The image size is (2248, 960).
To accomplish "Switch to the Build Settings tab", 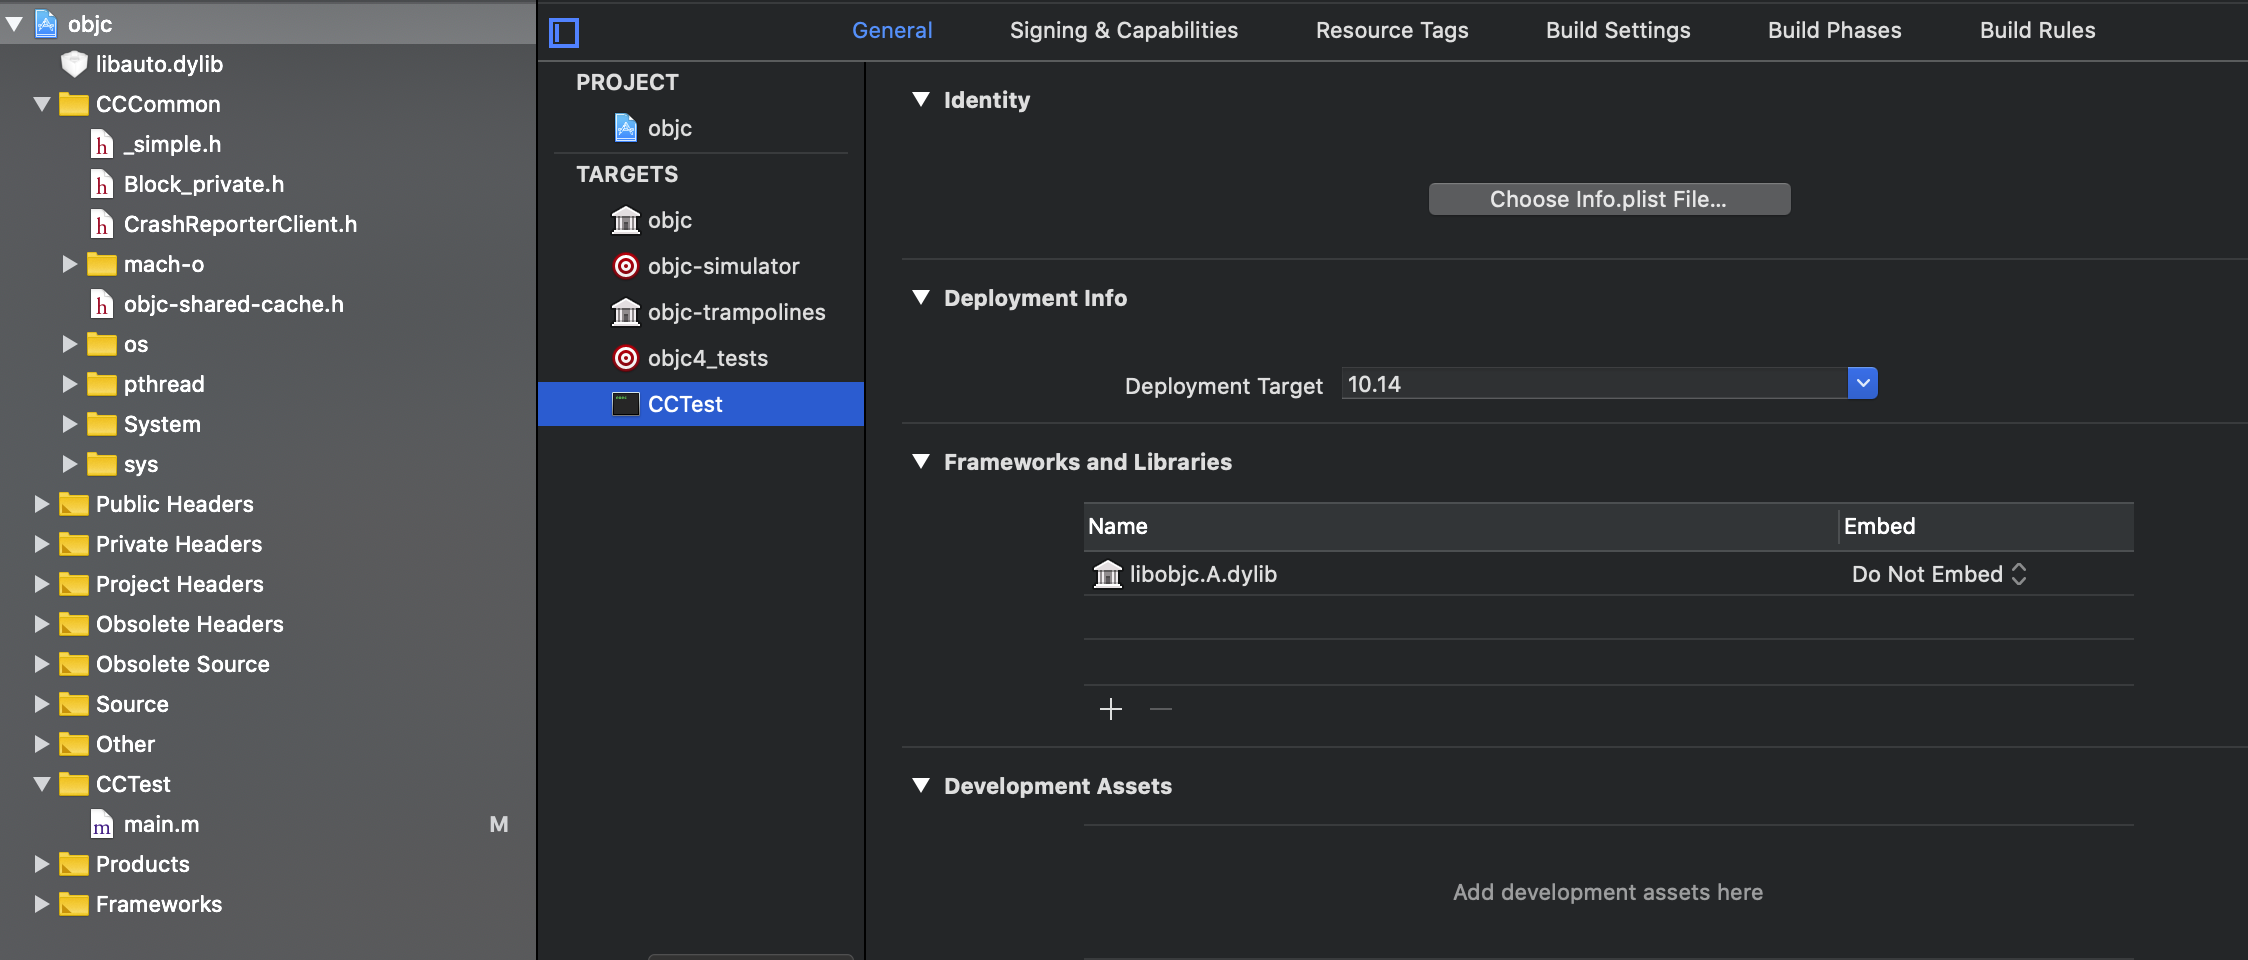I will [x=1618, y=30].
